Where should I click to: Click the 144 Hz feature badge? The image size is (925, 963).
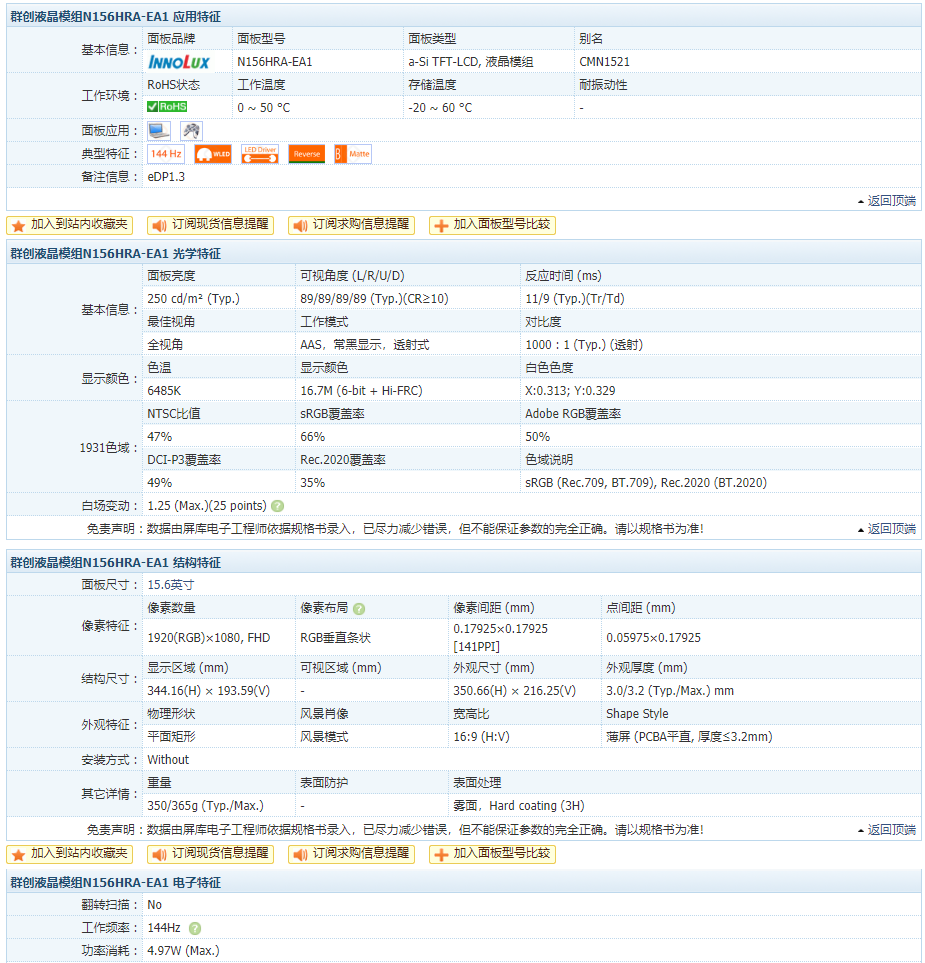click(x=166, y=154)
